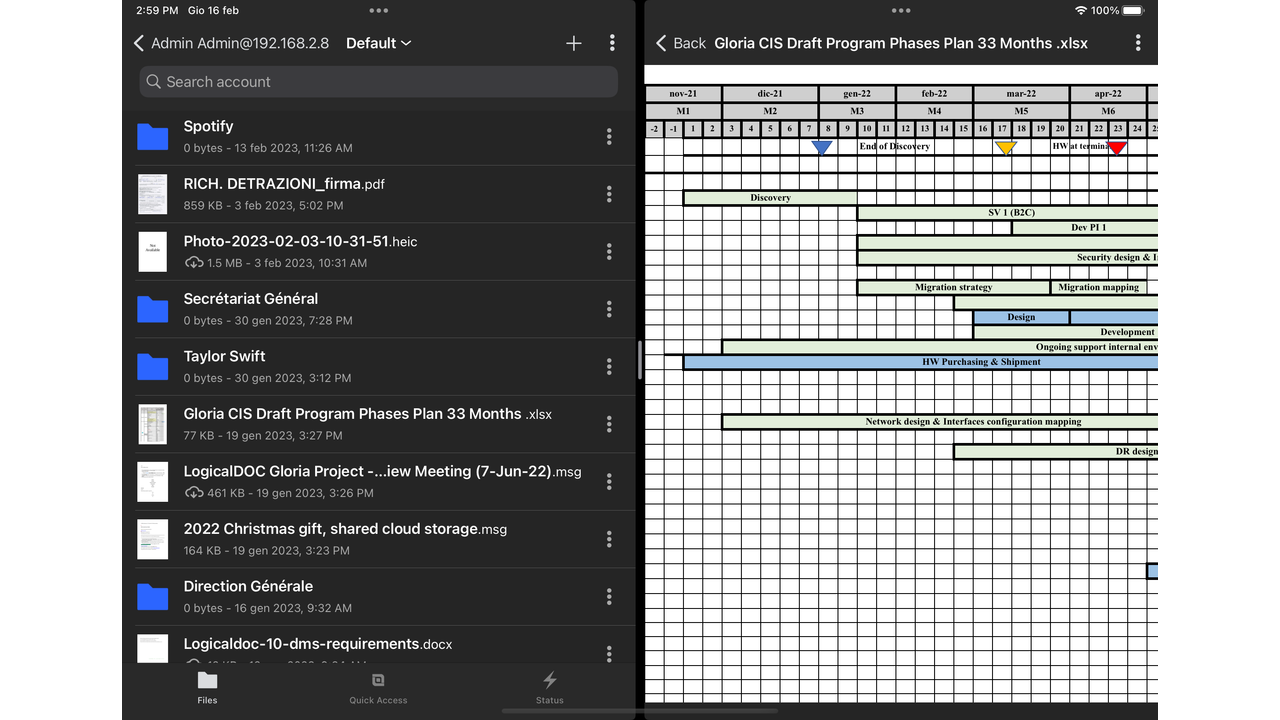Open options menu for the Spotify folder
The height and width of the screenshot is (720, 1280).
coord(609,136)
